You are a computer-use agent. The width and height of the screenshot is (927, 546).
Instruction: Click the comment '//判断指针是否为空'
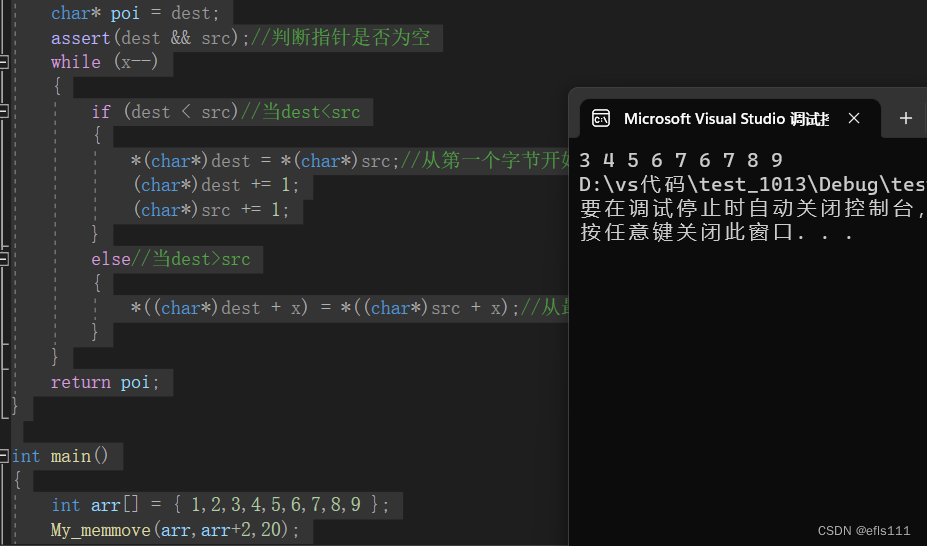click(x=341, y=38)
